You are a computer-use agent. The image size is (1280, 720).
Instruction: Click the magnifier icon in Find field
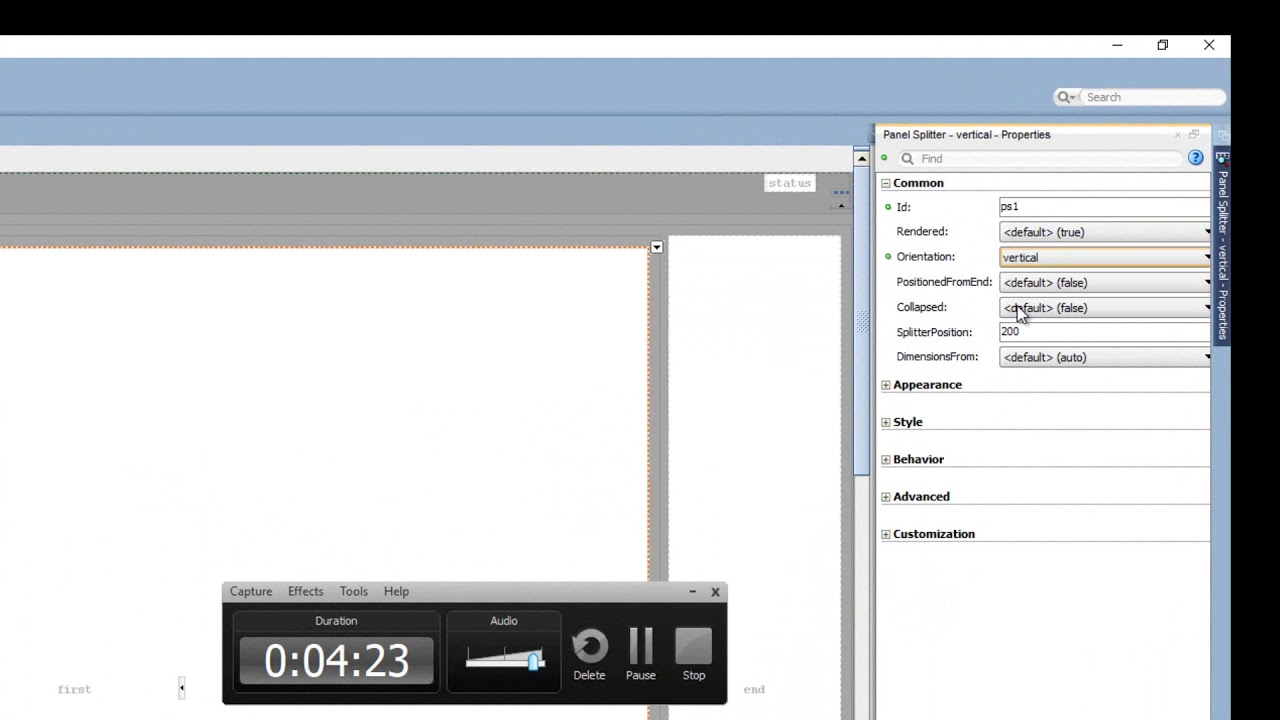tap(907, 158)
